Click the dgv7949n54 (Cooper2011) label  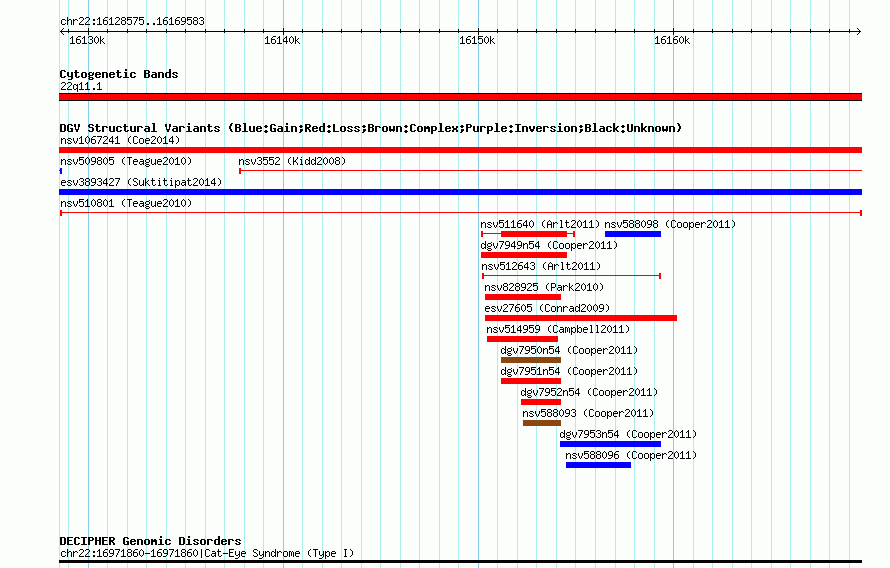point(549,245)
